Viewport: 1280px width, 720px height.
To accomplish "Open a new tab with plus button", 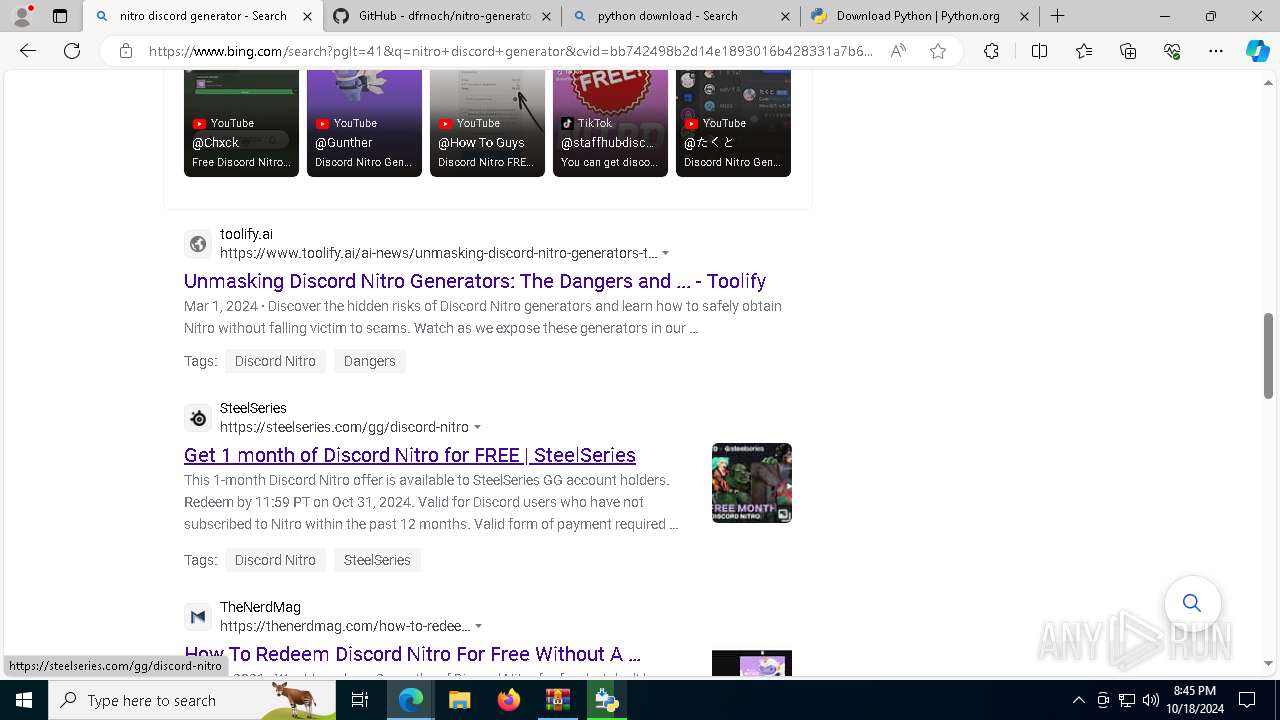I will click(1057, 16).
